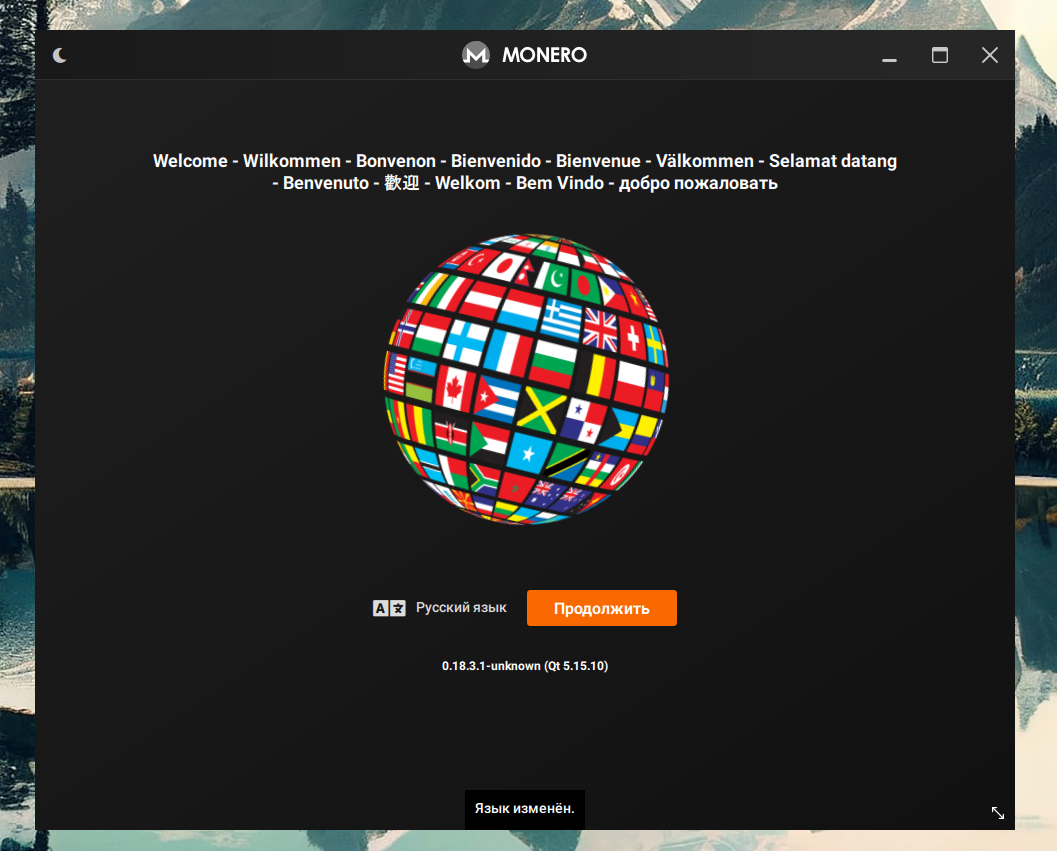Toggle dark/light theme with the moon icon
This screenshot has height=851, width=1057.
60,55
